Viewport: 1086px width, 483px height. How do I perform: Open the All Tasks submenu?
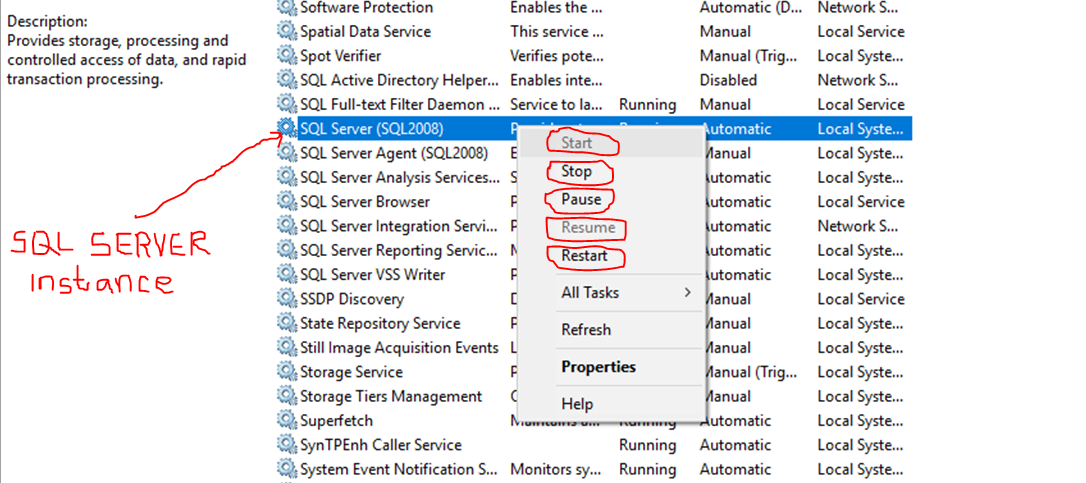pos(612,292)
